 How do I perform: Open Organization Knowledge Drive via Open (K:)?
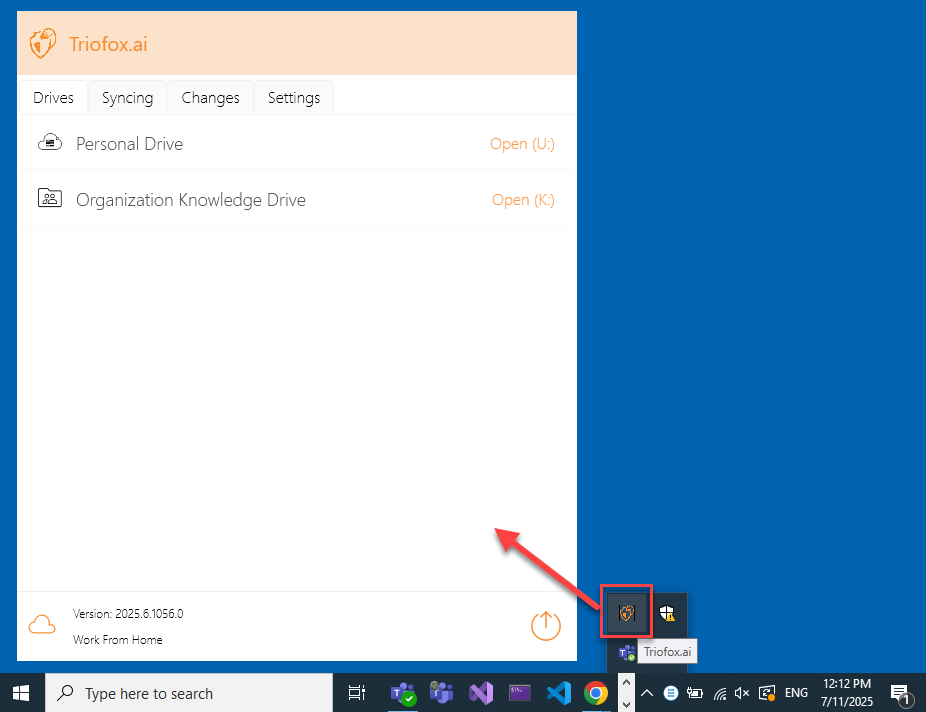523,200
